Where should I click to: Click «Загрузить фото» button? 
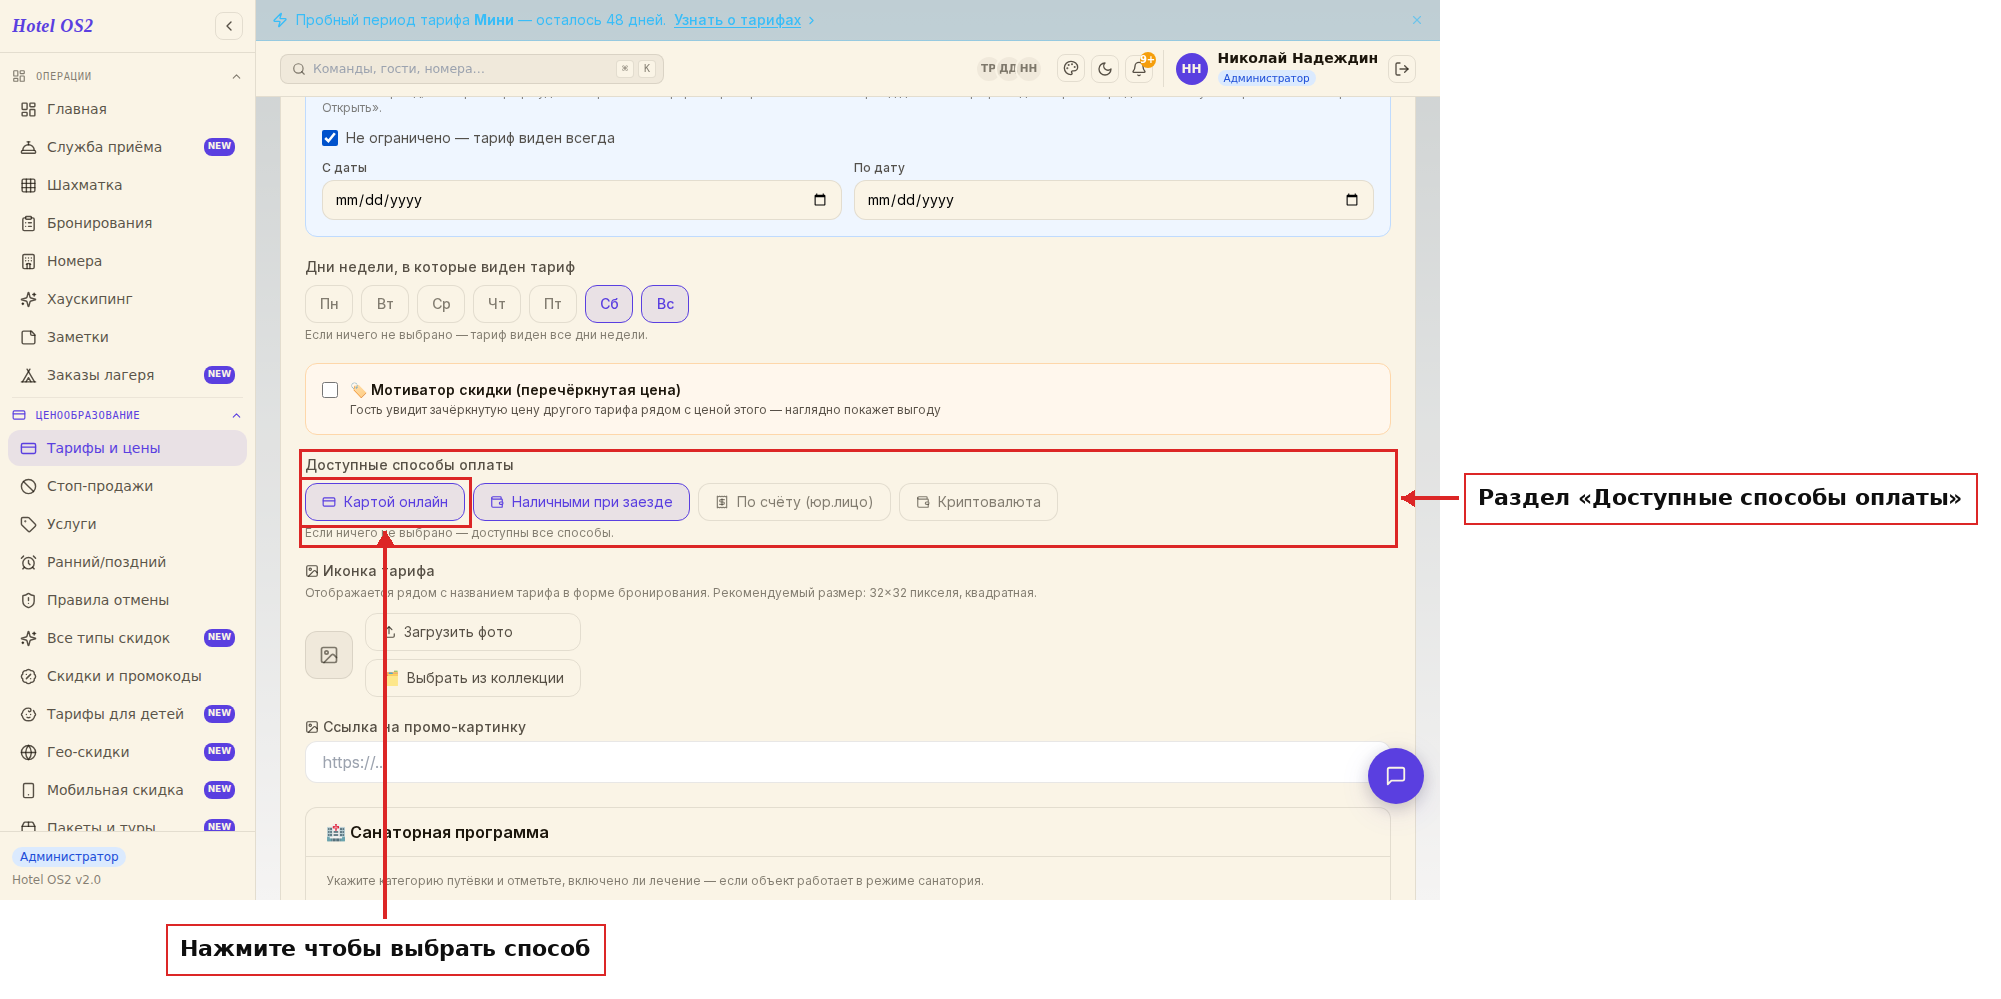tap(473, 632)
